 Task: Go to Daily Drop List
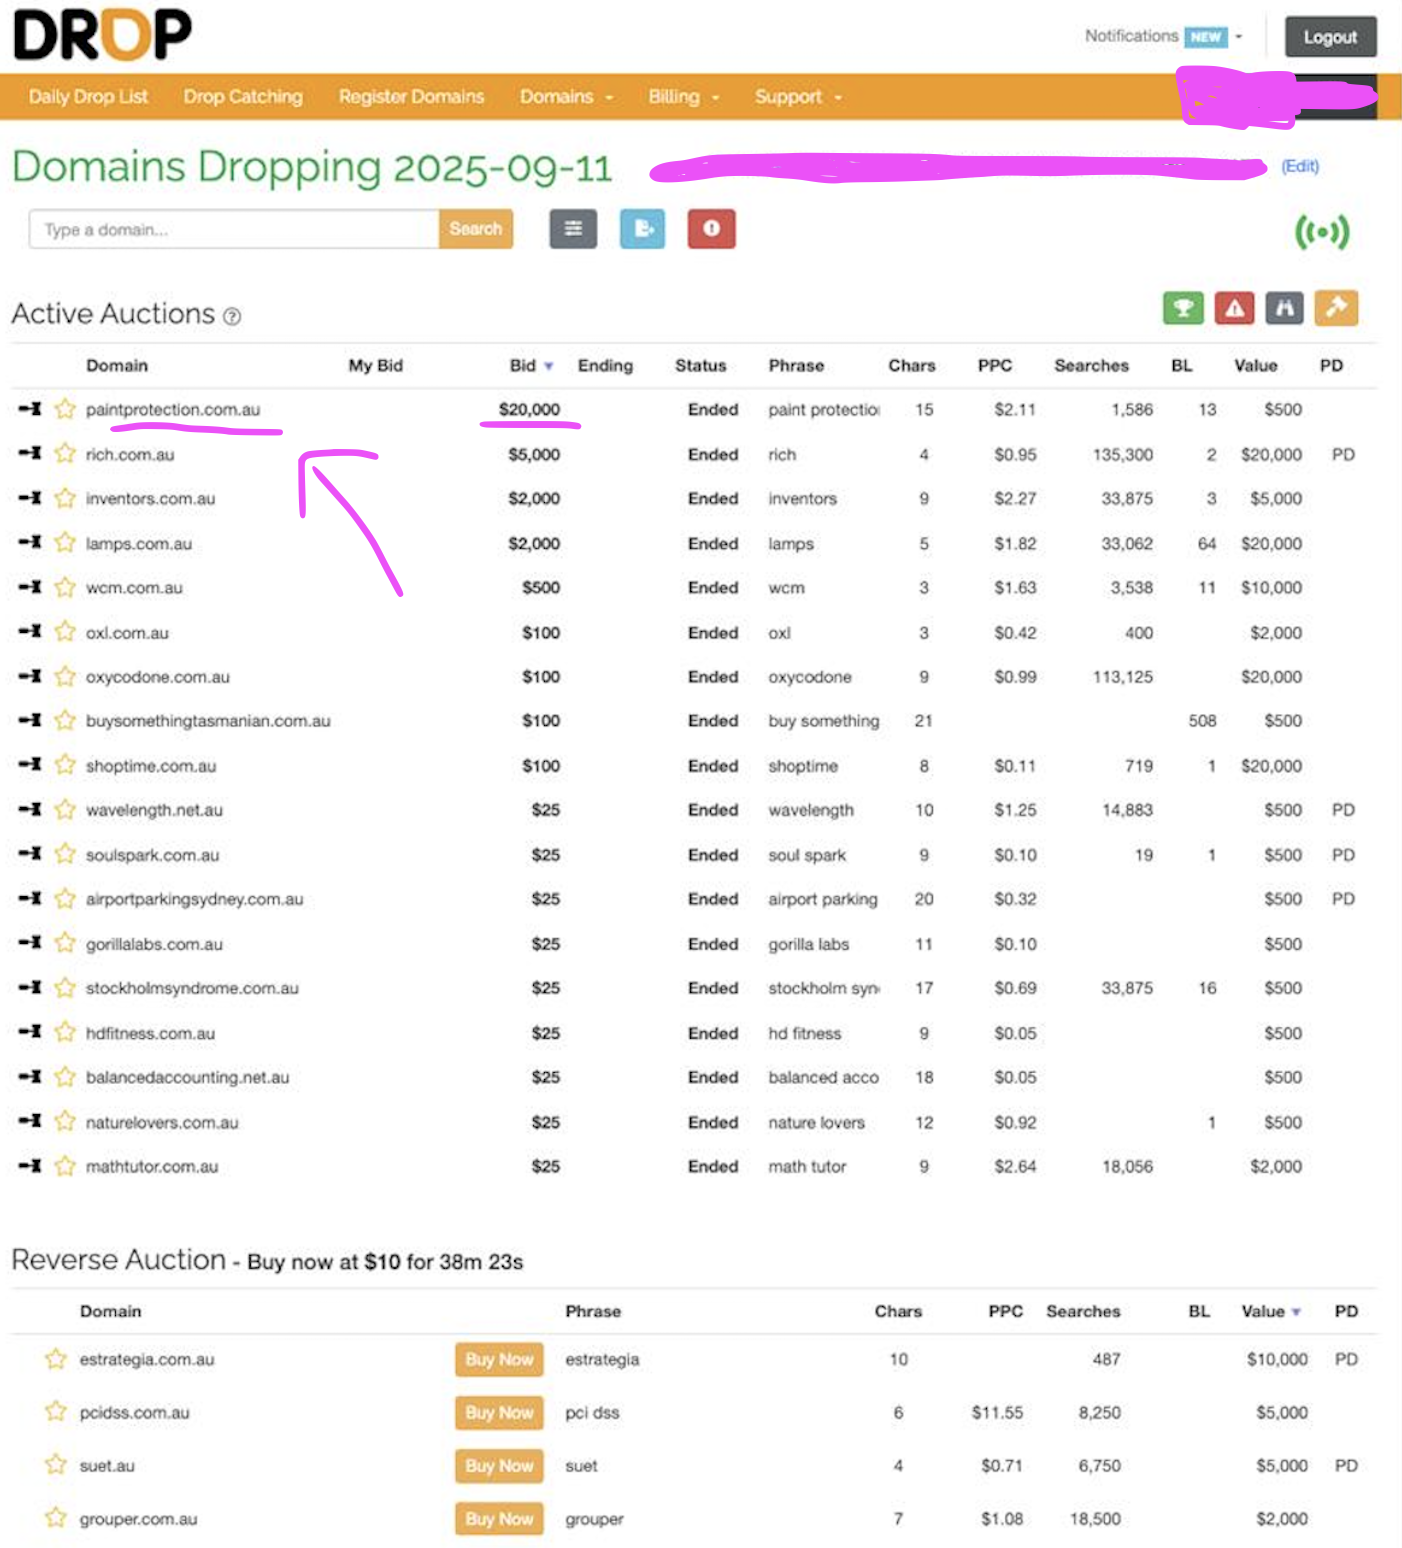coord(88,97)
